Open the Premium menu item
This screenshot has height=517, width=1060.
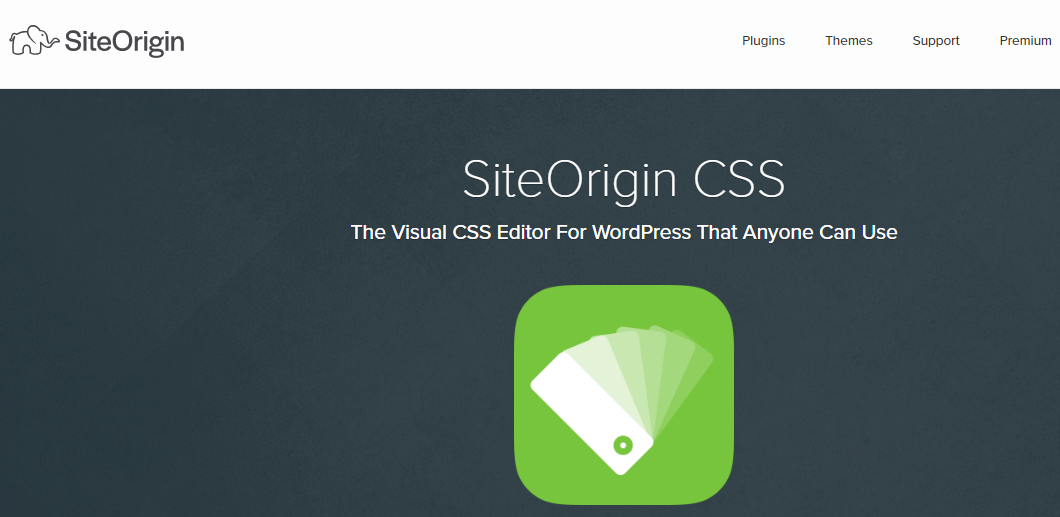1026,41
